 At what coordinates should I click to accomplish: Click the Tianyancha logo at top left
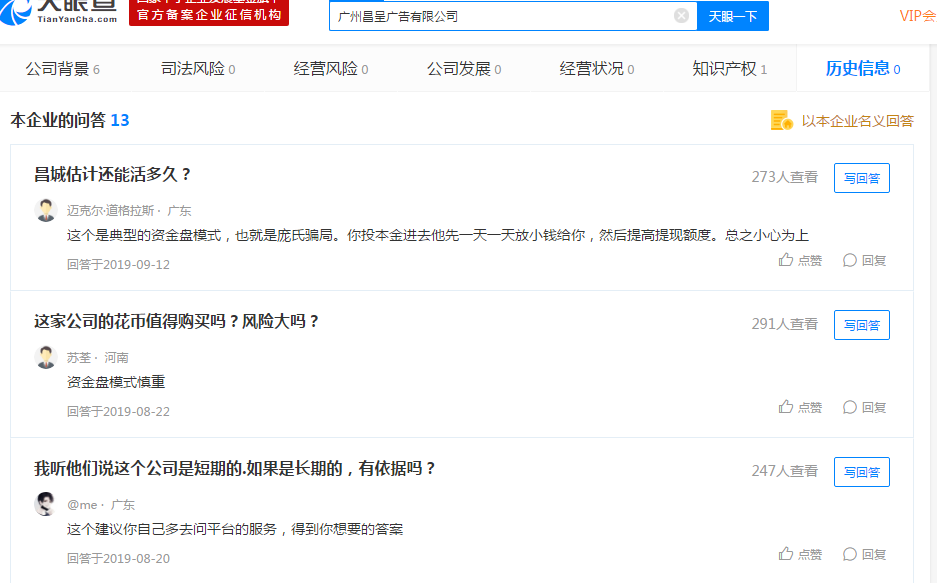55,14
